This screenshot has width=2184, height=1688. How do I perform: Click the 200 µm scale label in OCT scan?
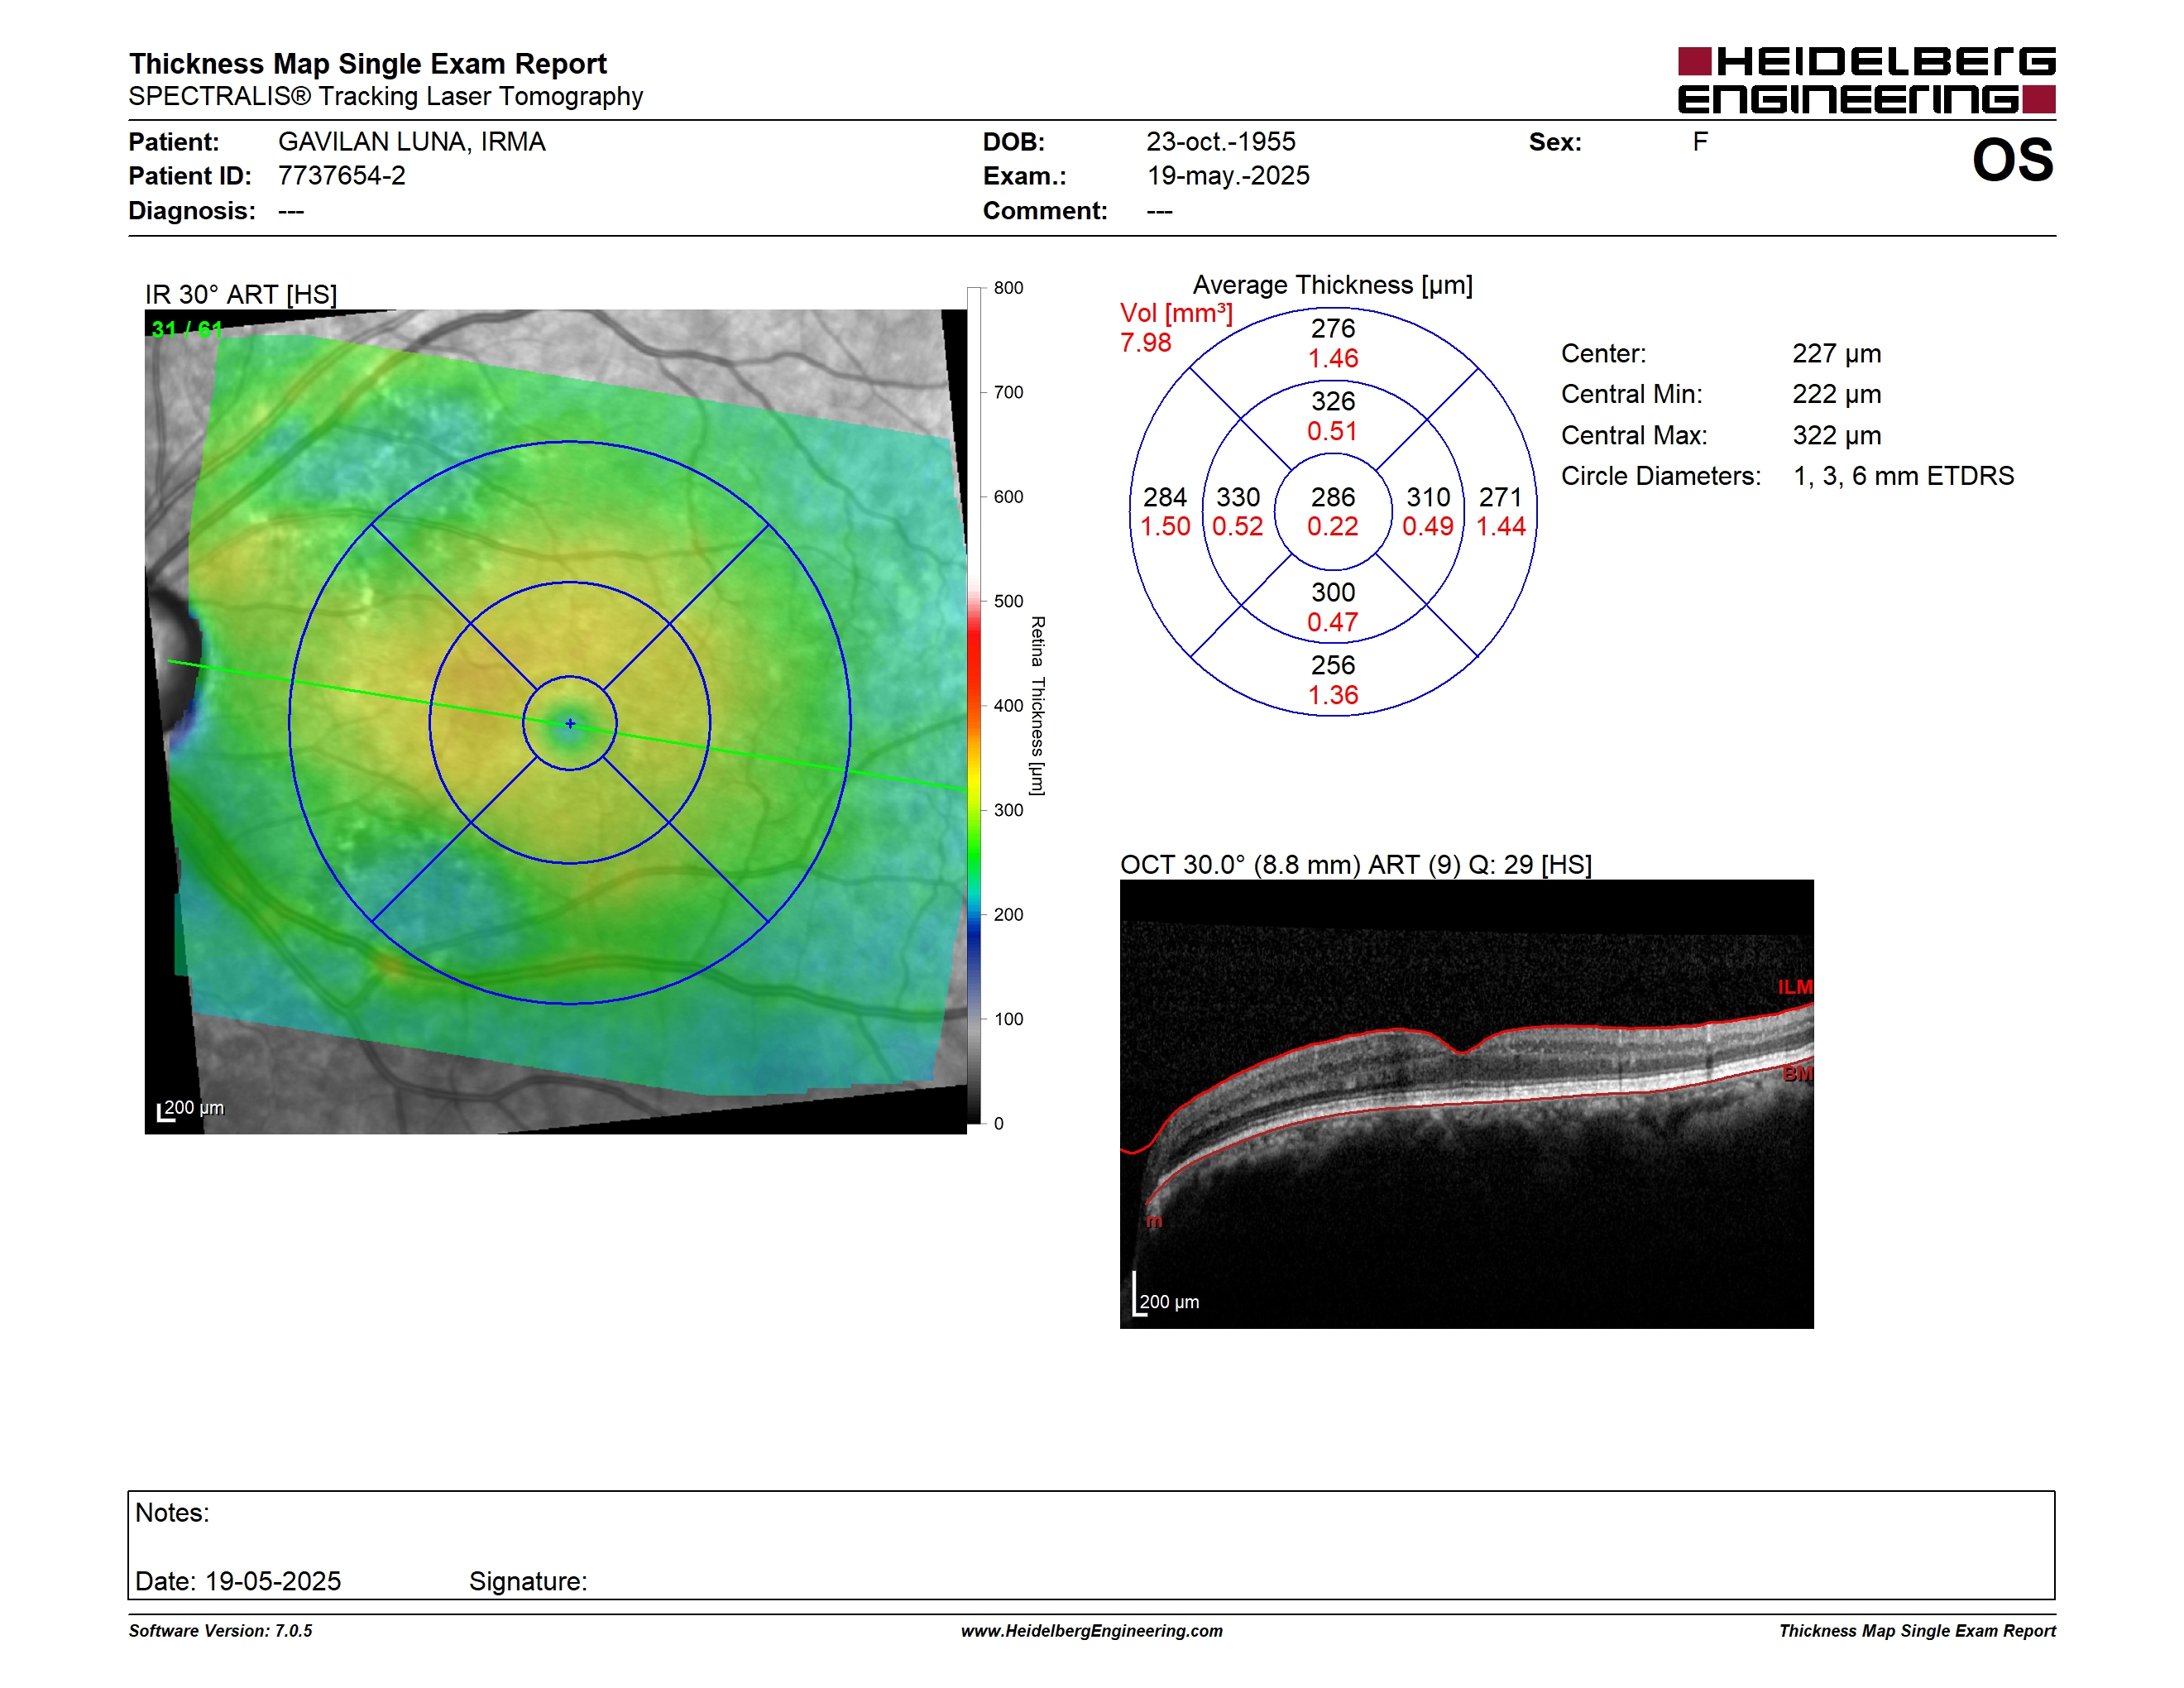point(1169,1302)
